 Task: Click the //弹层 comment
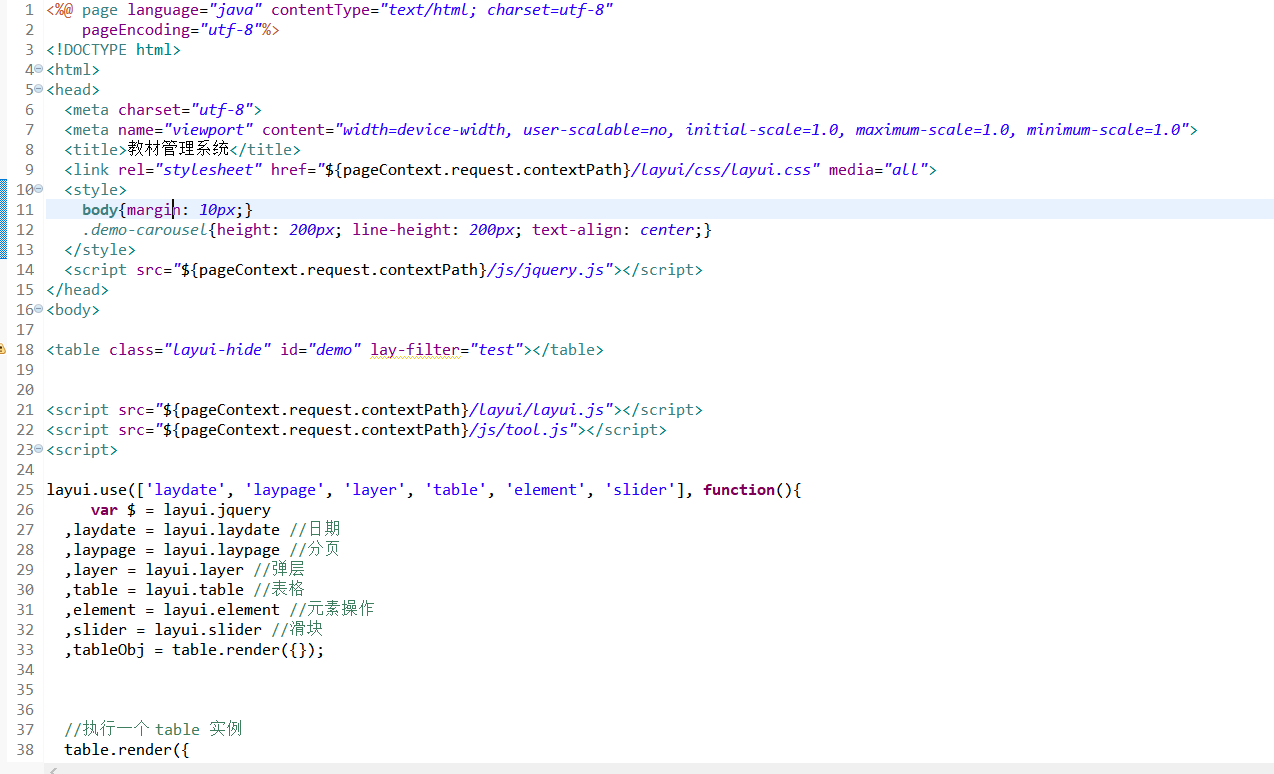point(279,569)
